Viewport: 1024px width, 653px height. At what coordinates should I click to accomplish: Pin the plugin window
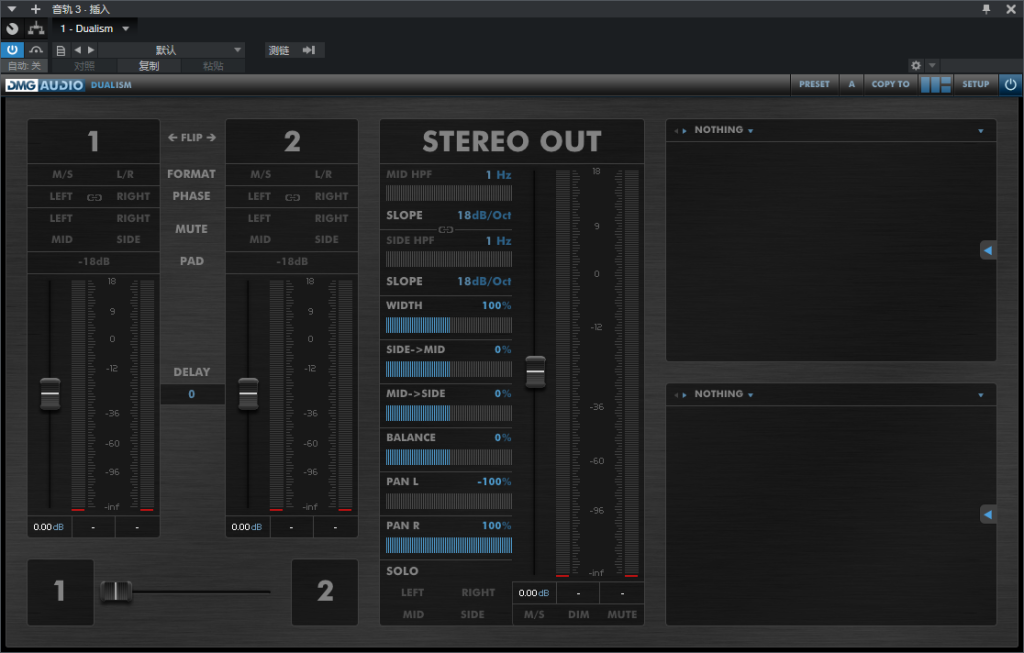987,9
